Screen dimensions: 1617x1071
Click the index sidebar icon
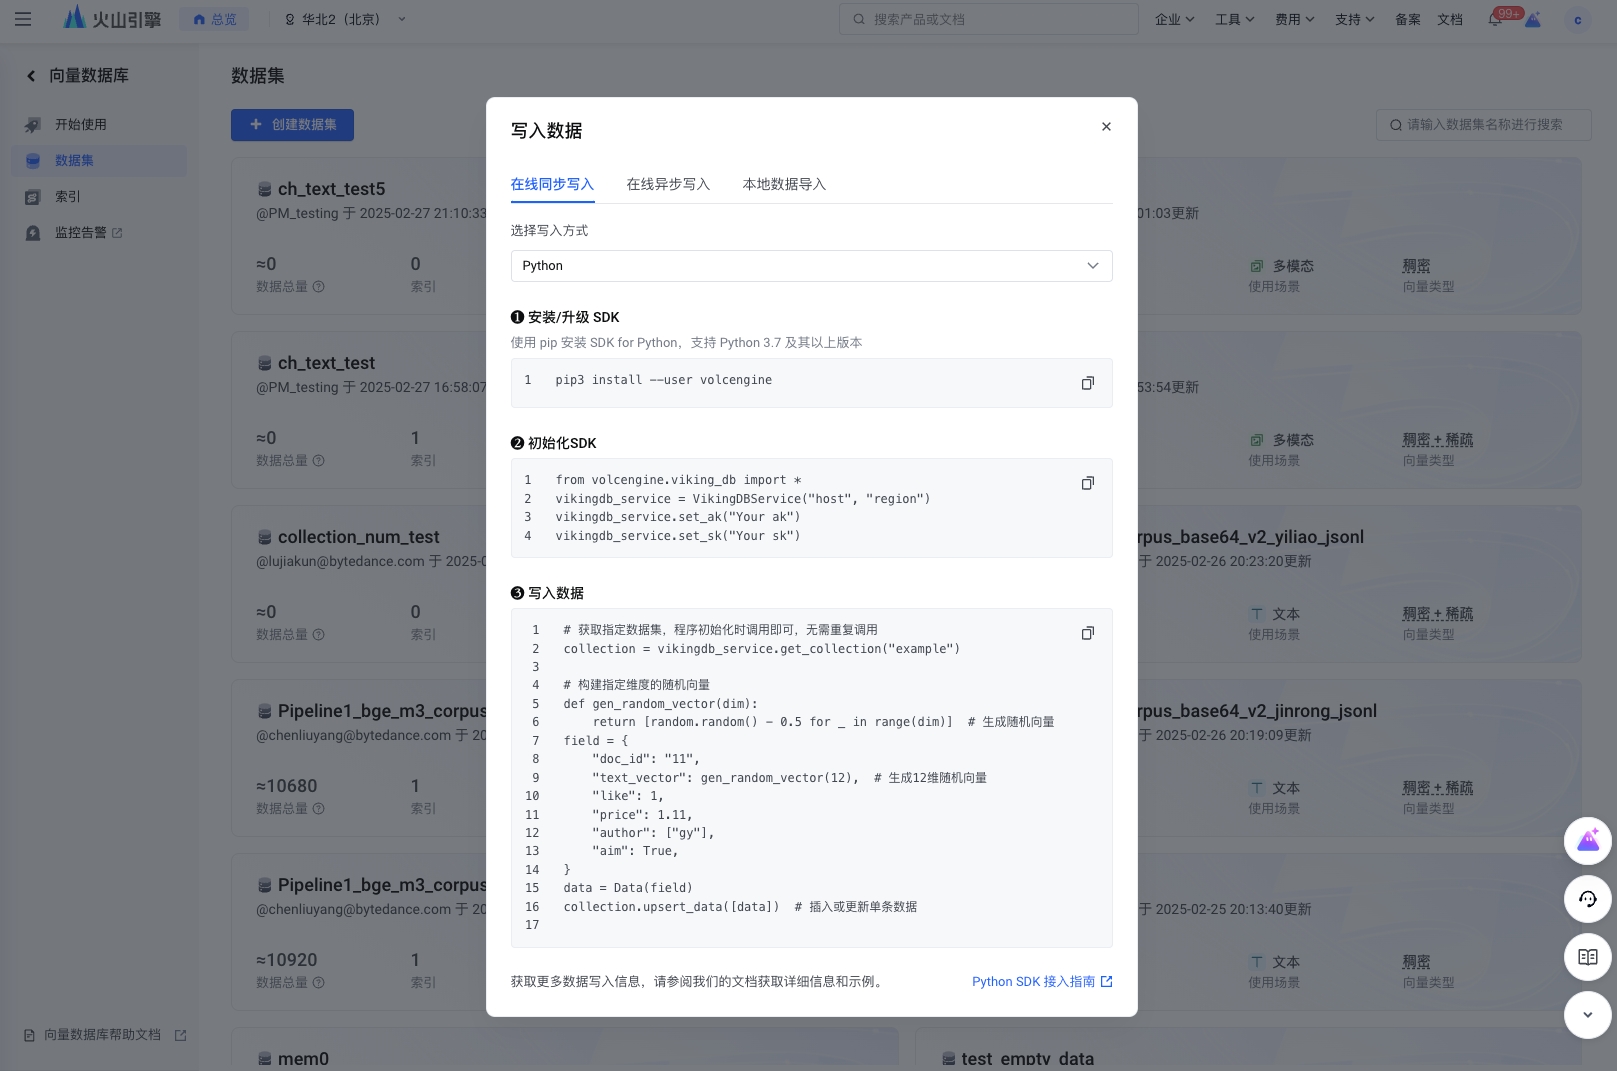point(33,197)
